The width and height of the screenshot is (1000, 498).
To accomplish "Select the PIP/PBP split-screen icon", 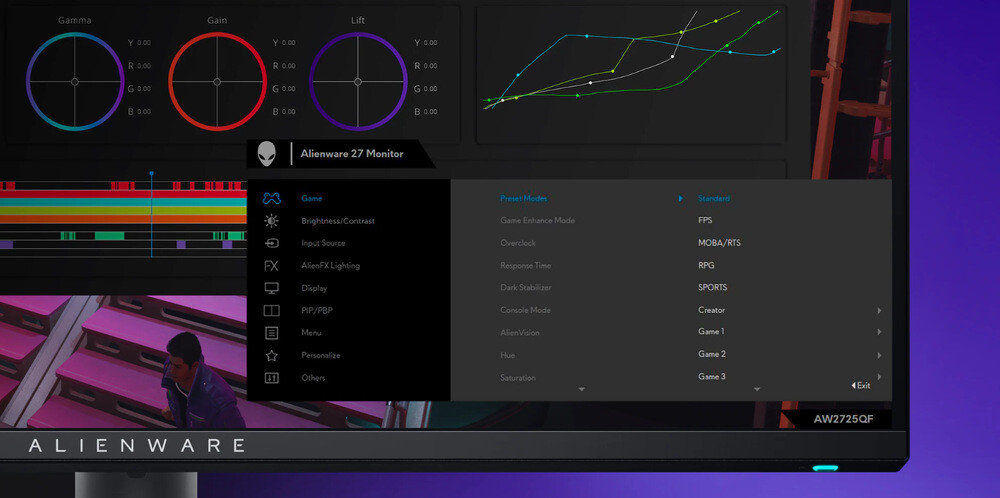I will 271,310.
